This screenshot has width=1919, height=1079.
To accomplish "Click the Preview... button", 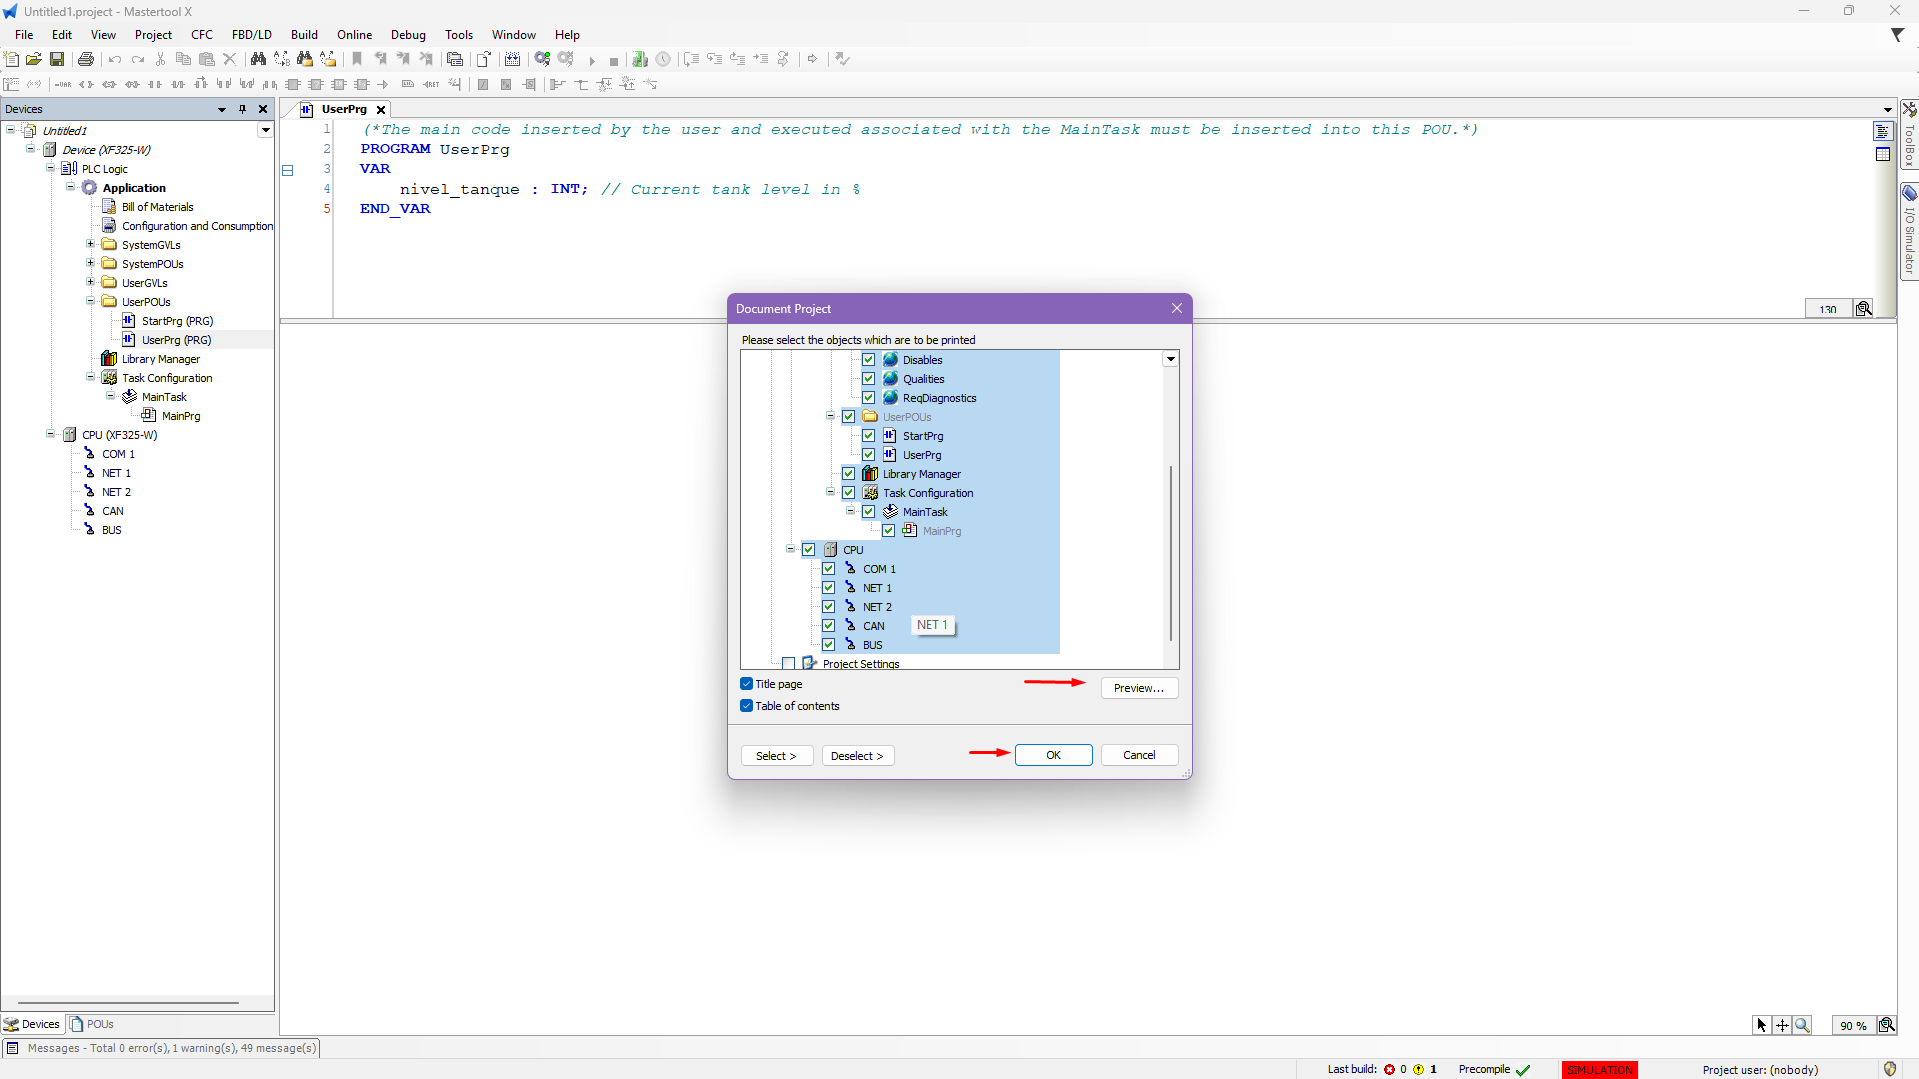I will (x=1139, y=688).
